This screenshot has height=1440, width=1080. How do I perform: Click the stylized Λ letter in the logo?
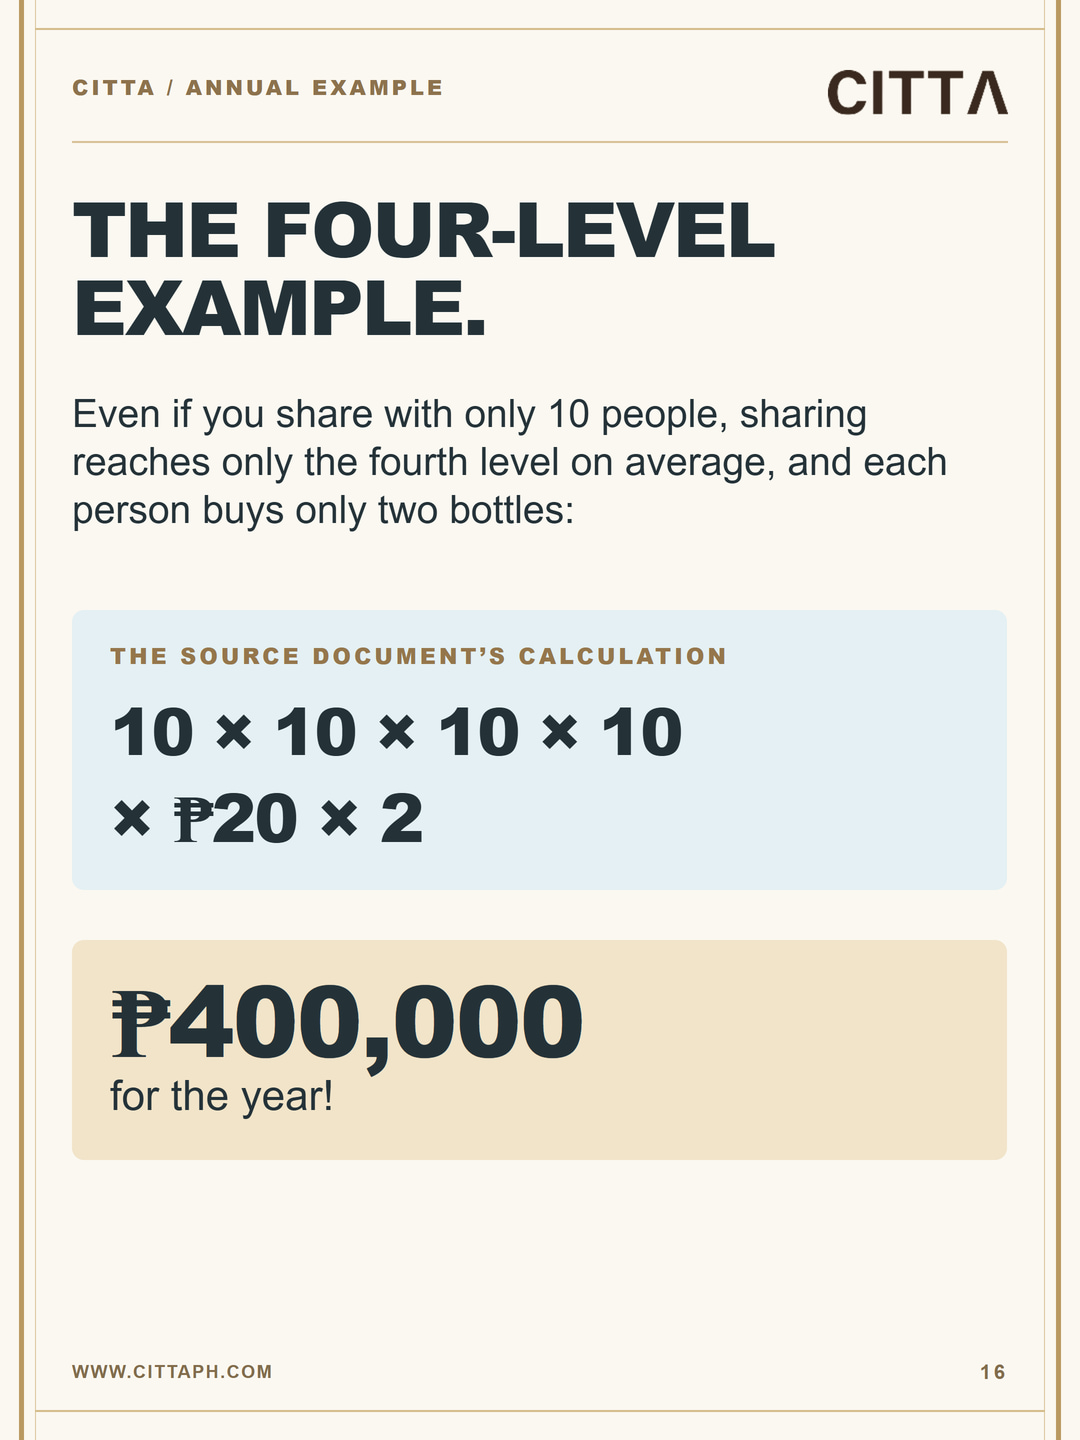click(x=987, y=92)
